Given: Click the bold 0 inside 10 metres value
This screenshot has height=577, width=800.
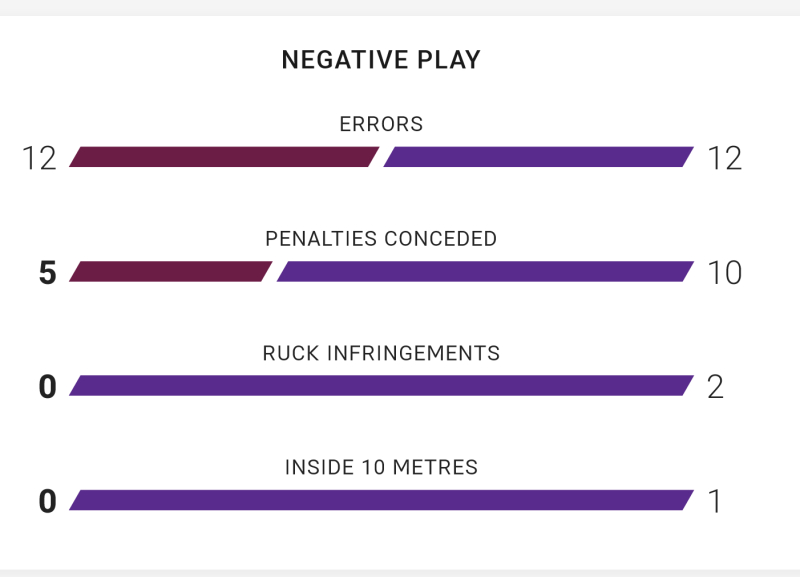Looking at the screenshot, I should click(x=47, y=501).
